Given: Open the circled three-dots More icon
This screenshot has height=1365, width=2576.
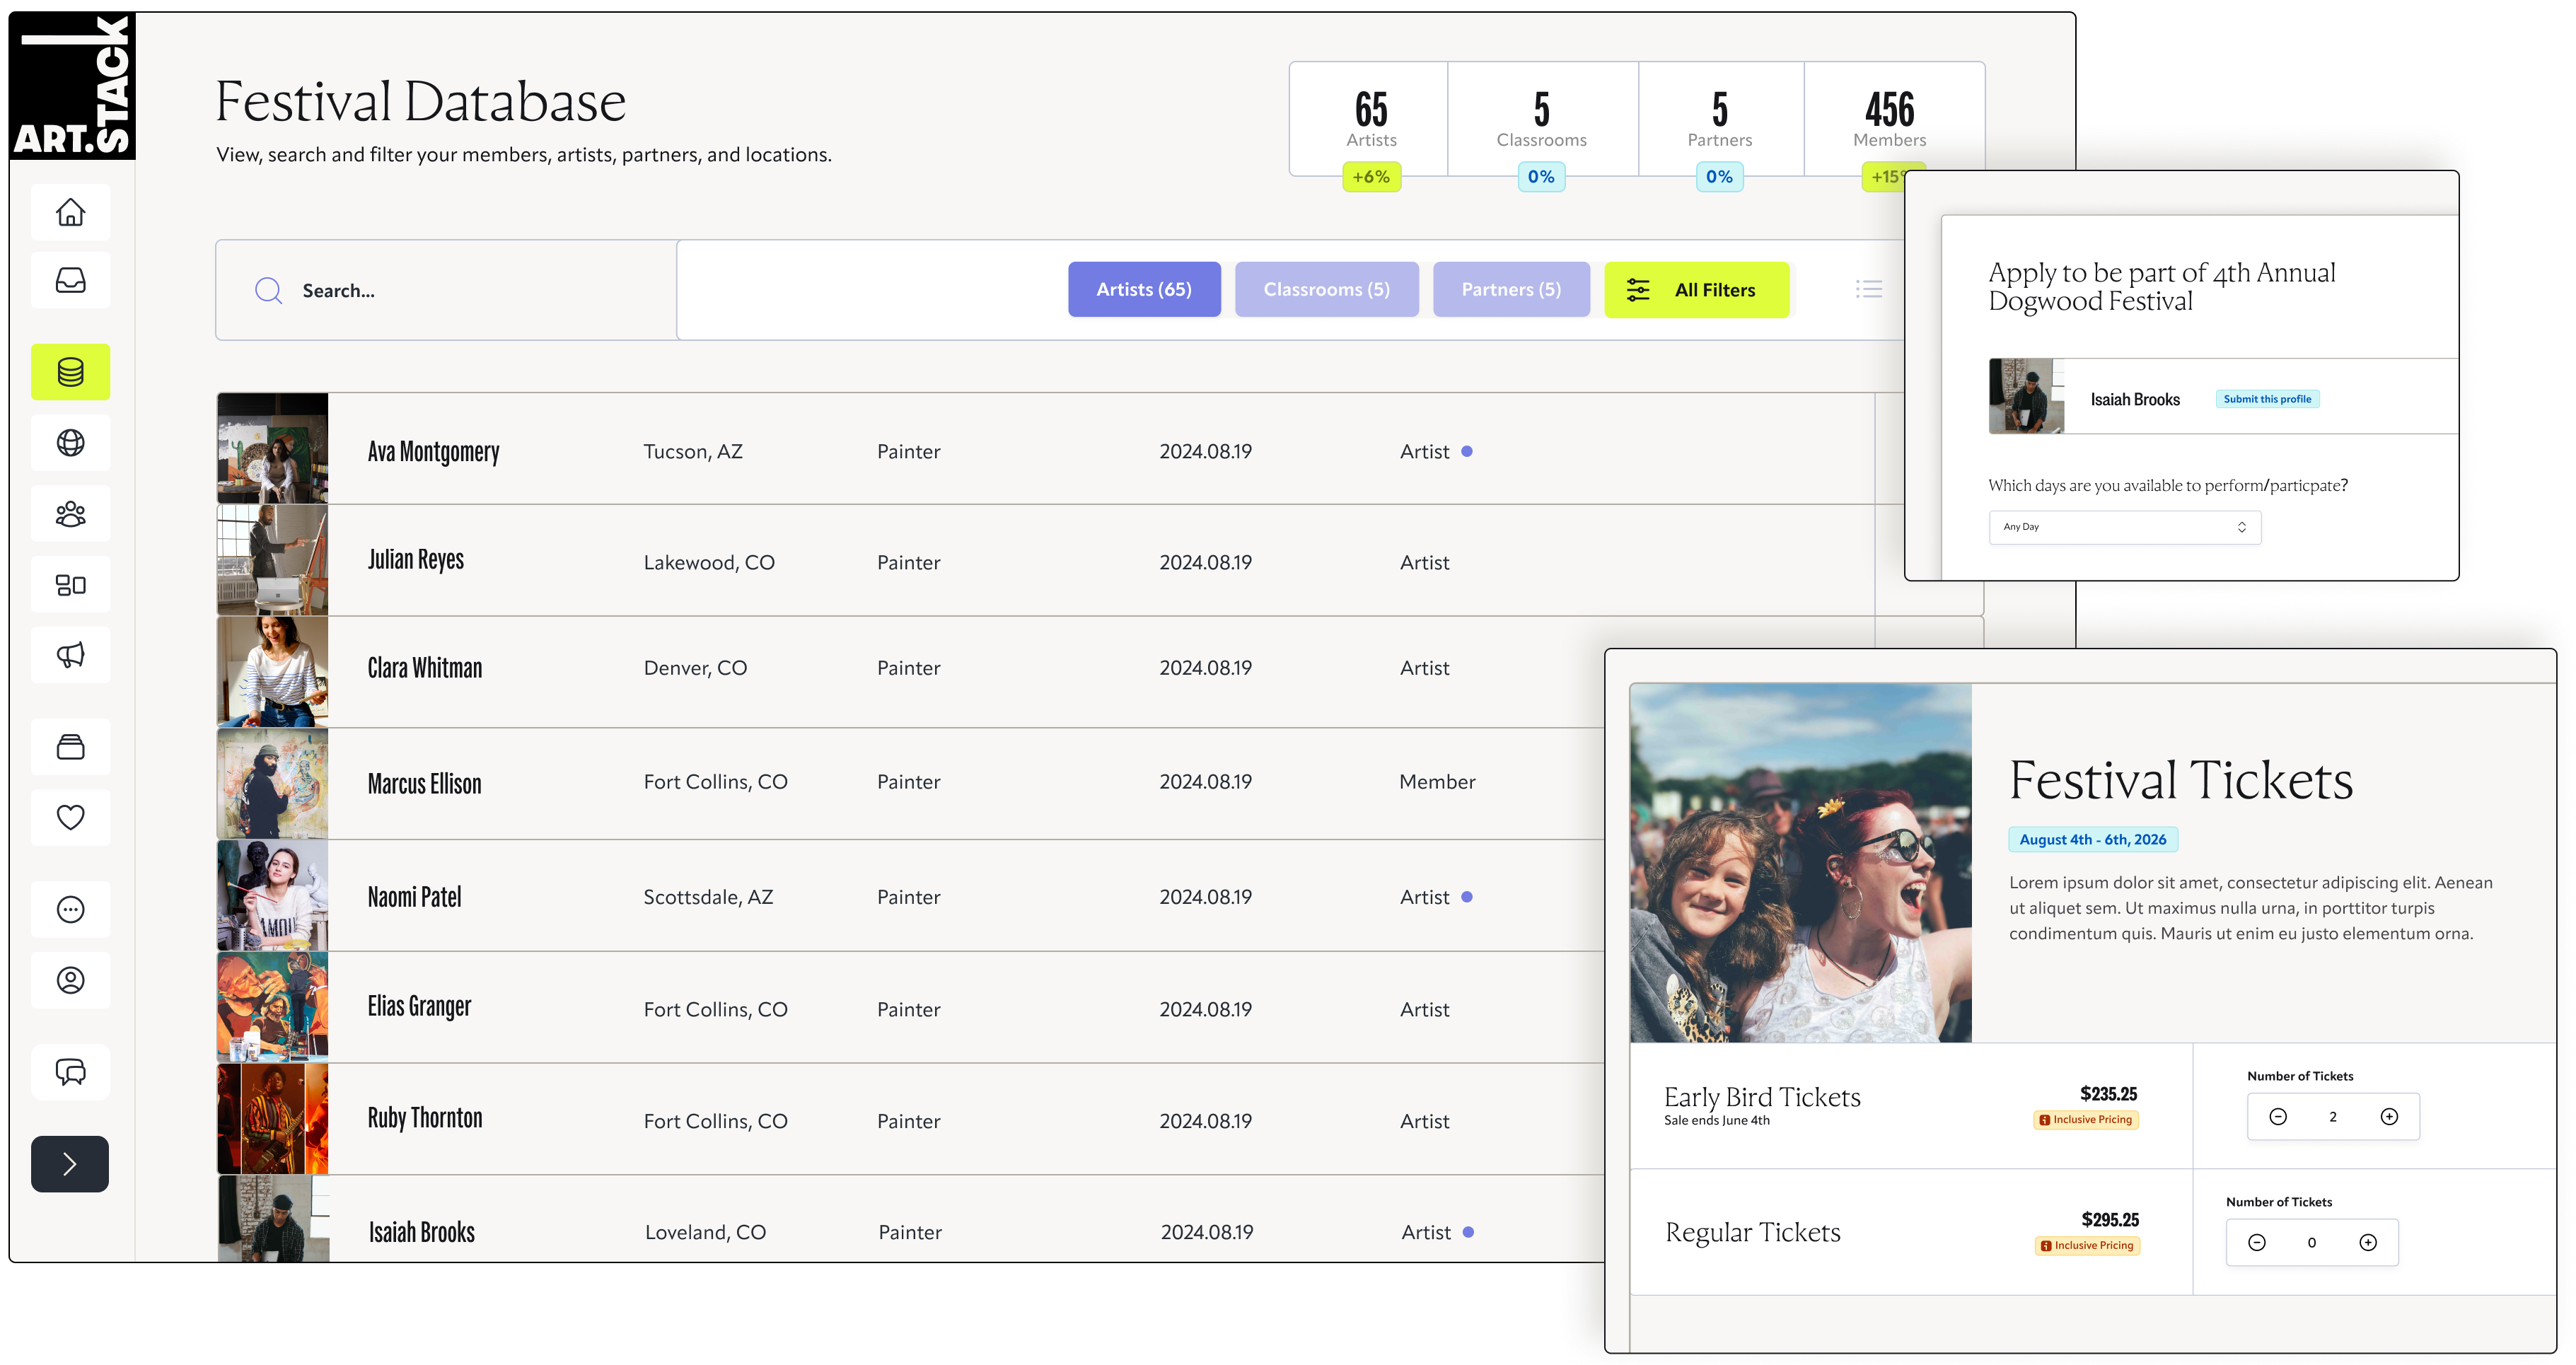Looking at the screenshot, I should [70, 909].
